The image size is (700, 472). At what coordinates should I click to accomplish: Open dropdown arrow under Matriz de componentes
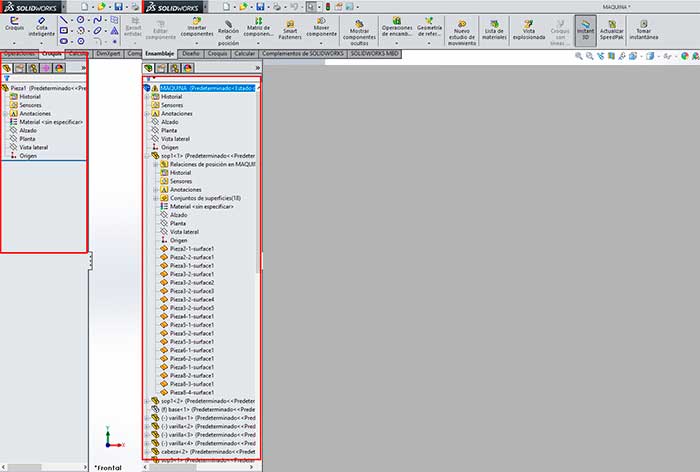click(x=258, y=43)
